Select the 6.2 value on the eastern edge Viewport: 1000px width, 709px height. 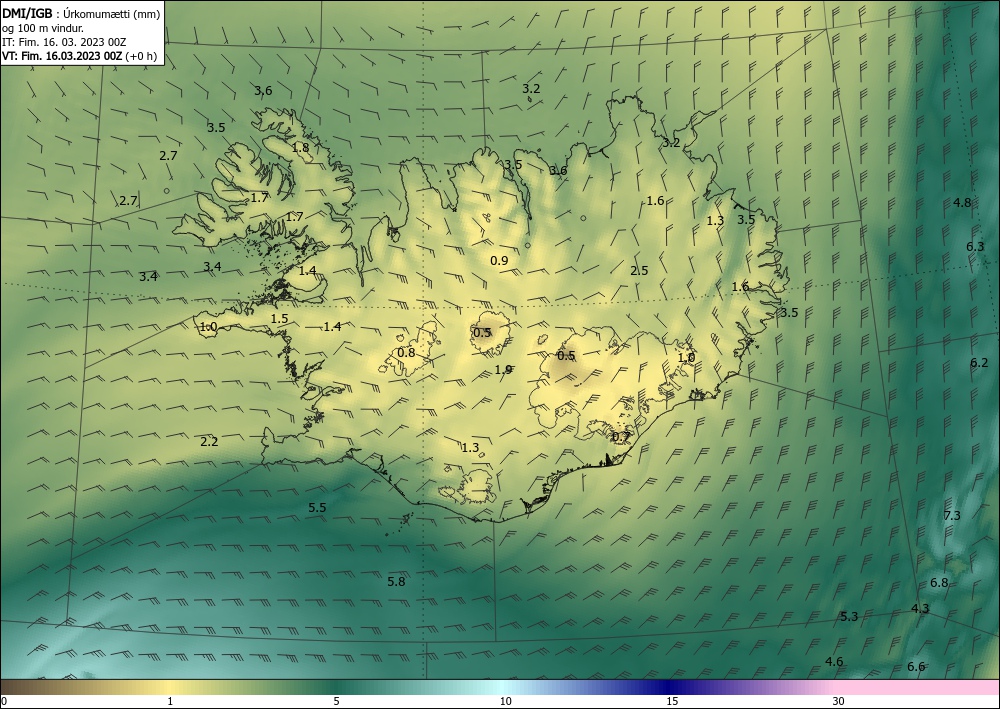(x=979, y=363)
